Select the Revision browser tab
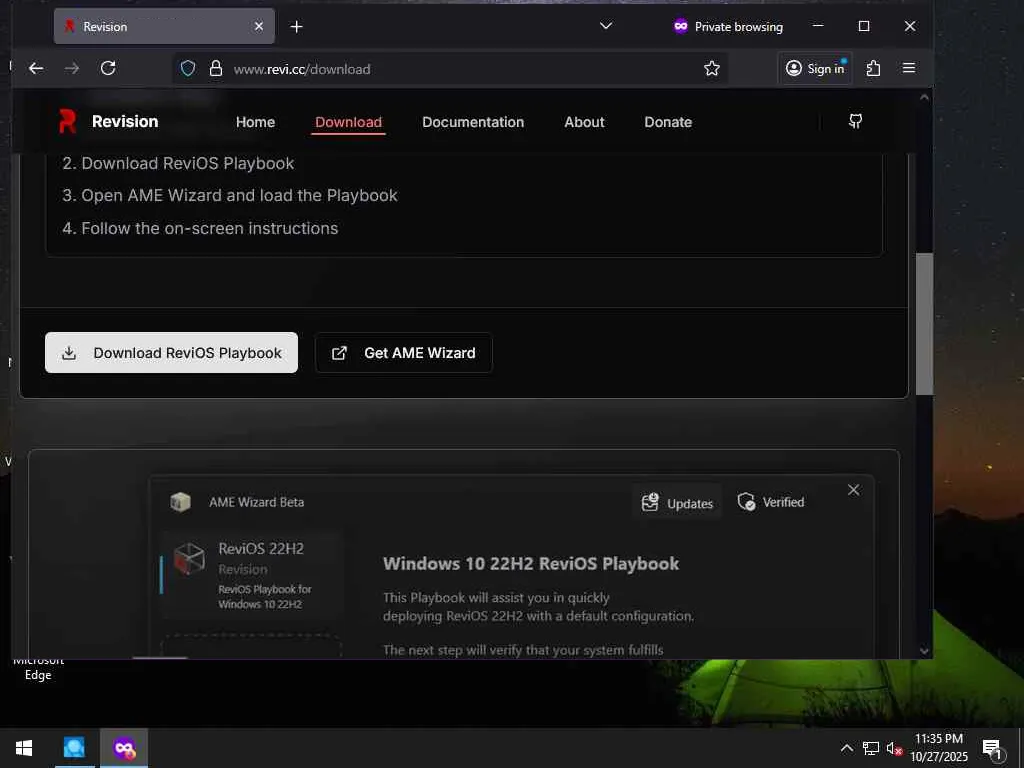The height and width of the screenshot is (768, 1024). pos(164,27)
